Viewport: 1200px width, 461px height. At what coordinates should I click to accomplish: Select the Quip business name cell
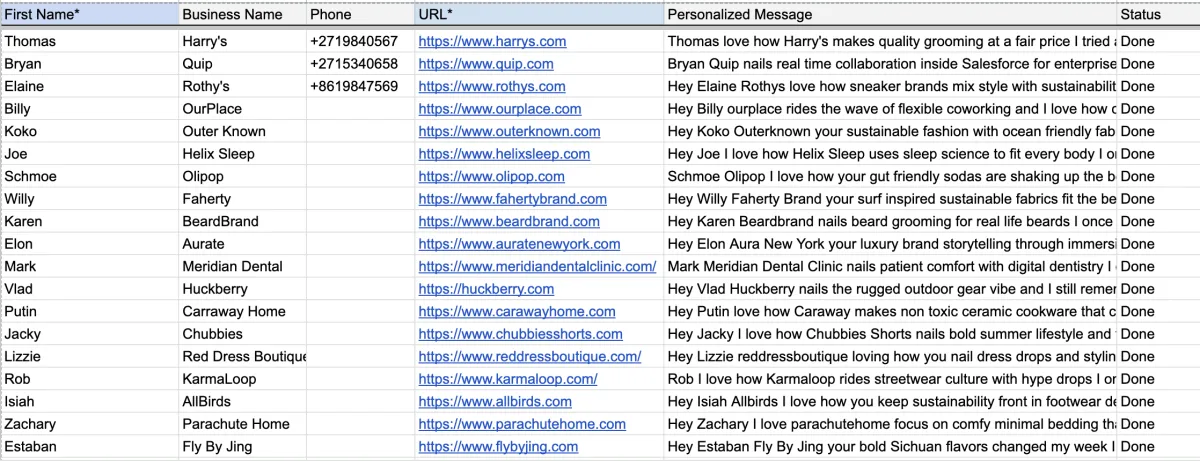(x=242, y=64)
